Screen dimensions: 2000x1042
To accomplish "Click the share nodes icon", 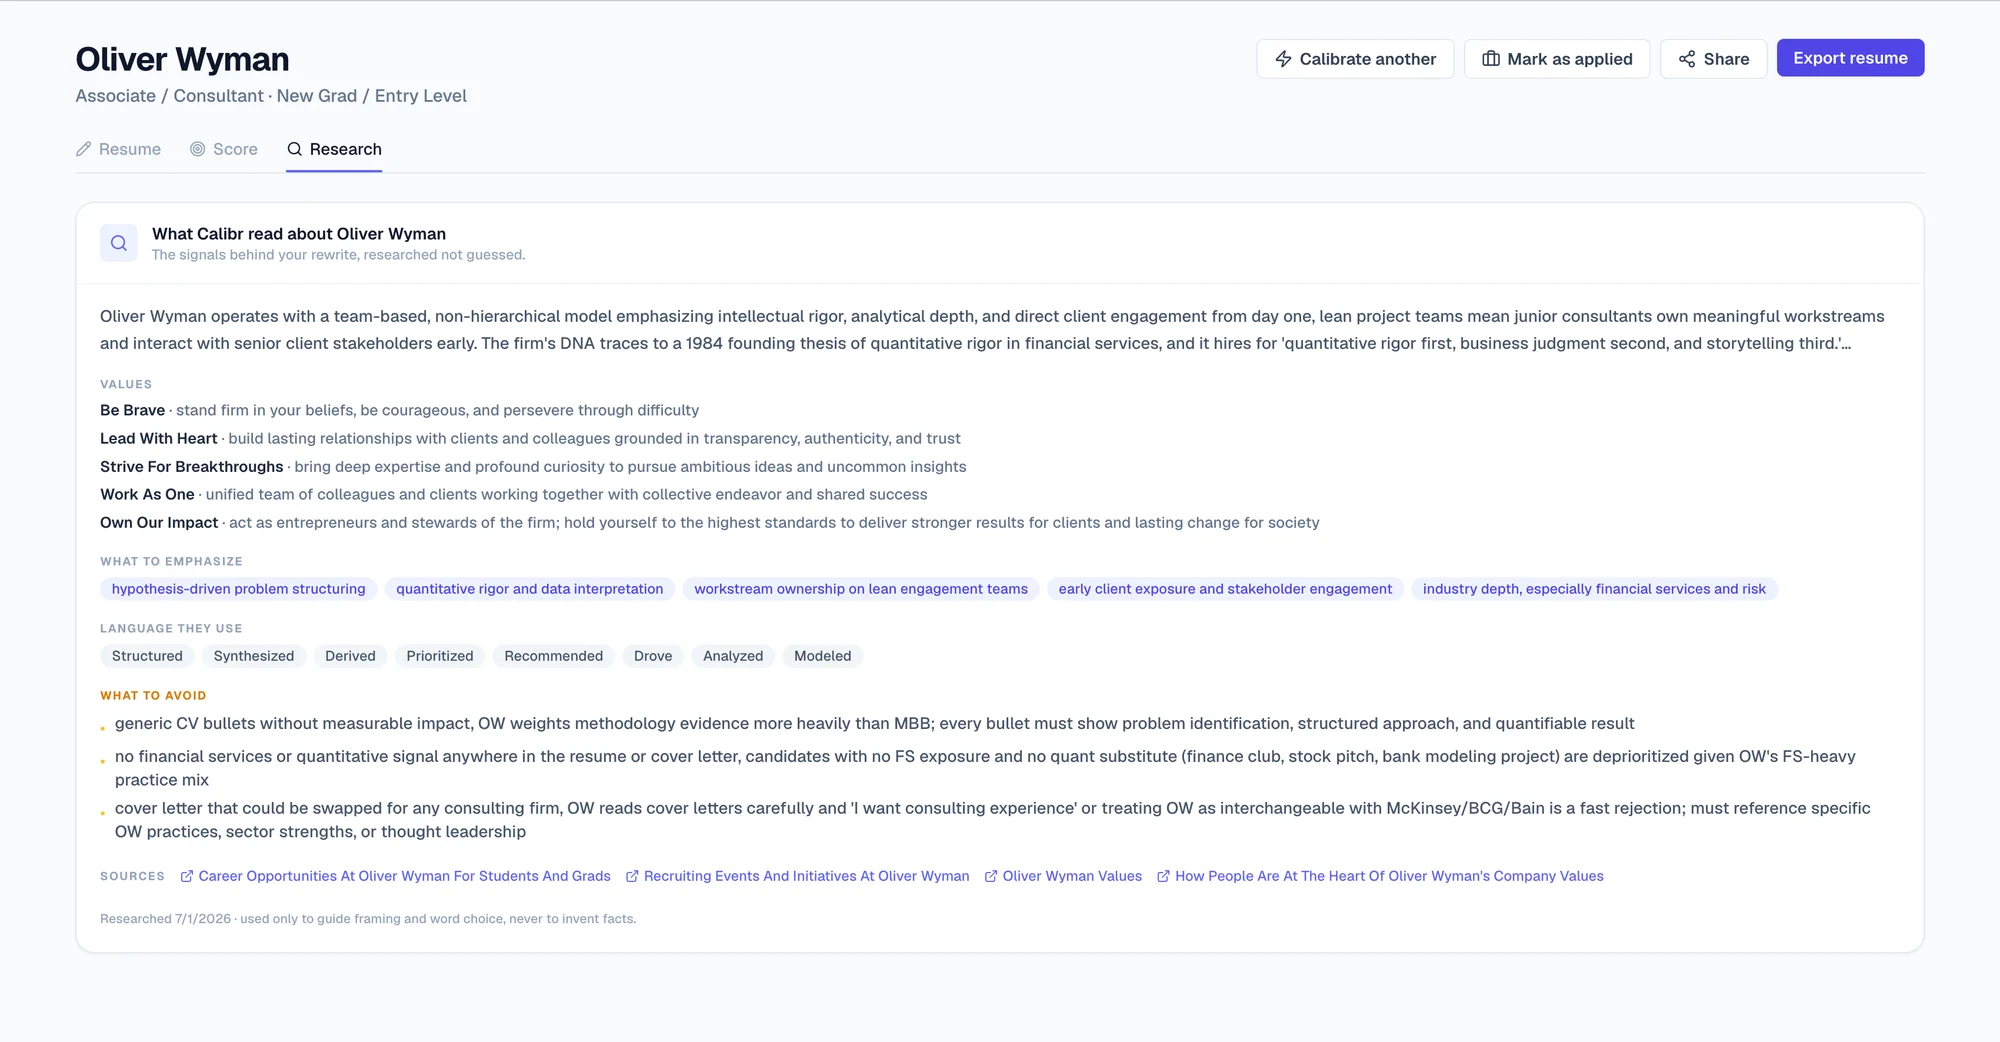I will pyautogui.click(x=1687, y=59).
